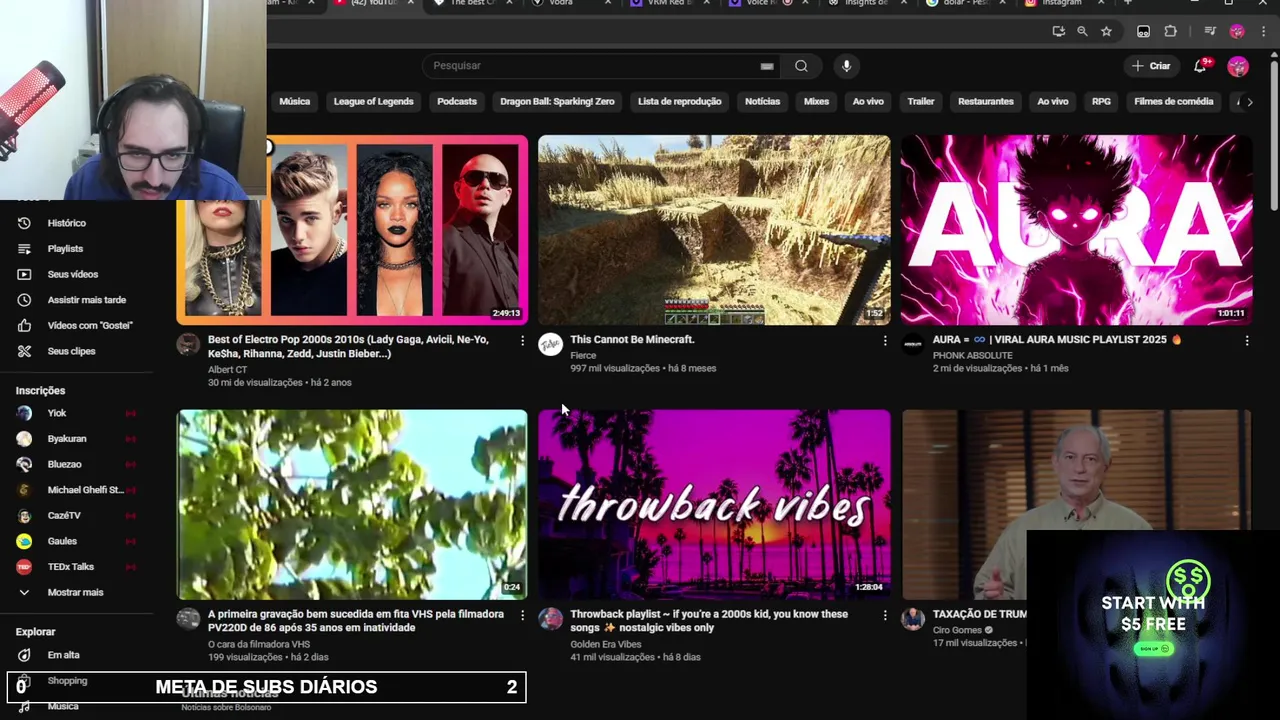The image size is (1280, 720).
Task: Open the Albert CT channel name
Action: pyautogui.click(x=227, y=370)
